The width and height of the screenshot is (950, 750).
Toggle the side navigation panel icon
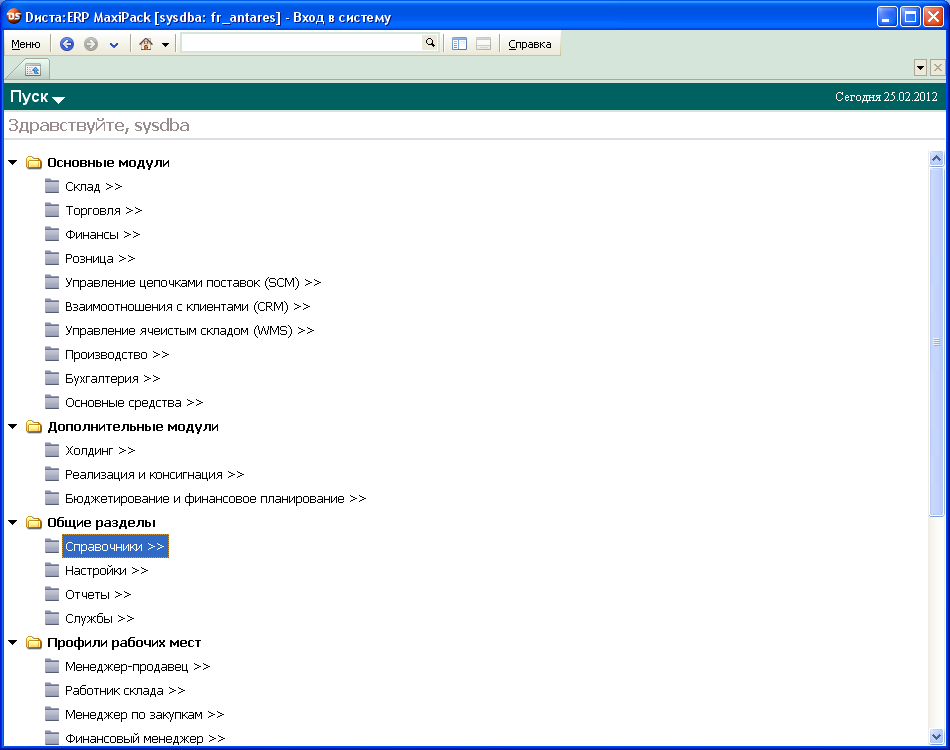click(x=460, y=44)
